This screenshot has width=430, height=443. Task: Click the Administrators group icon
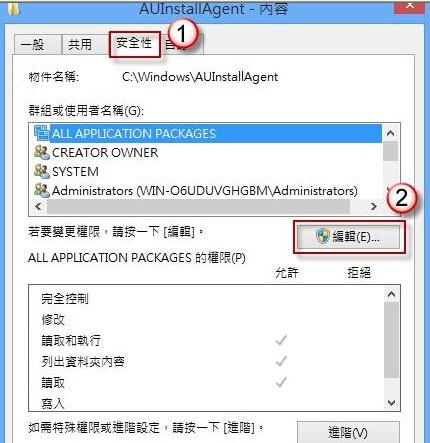click(42, 190)
